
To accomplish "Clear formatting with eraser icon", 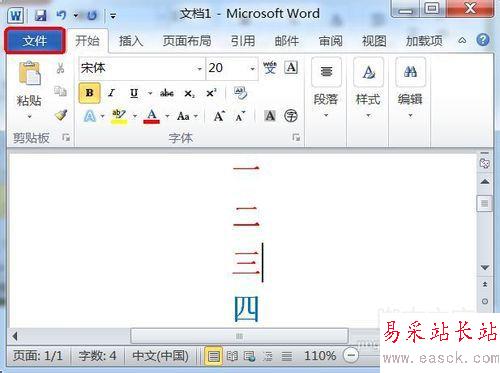I will coord(240,93).
